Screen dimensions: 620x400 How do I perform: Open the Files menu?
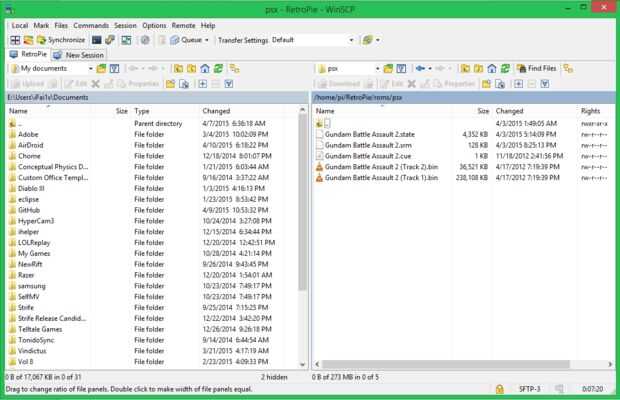(x=61, y=25)
